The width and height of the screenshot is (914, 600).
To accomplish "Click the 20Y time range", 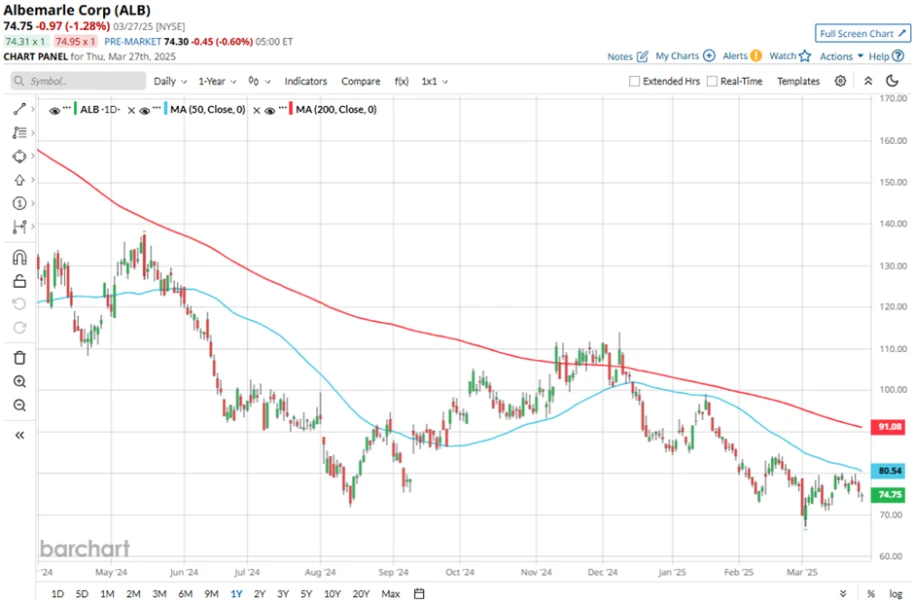I will [x=361, y=594].
